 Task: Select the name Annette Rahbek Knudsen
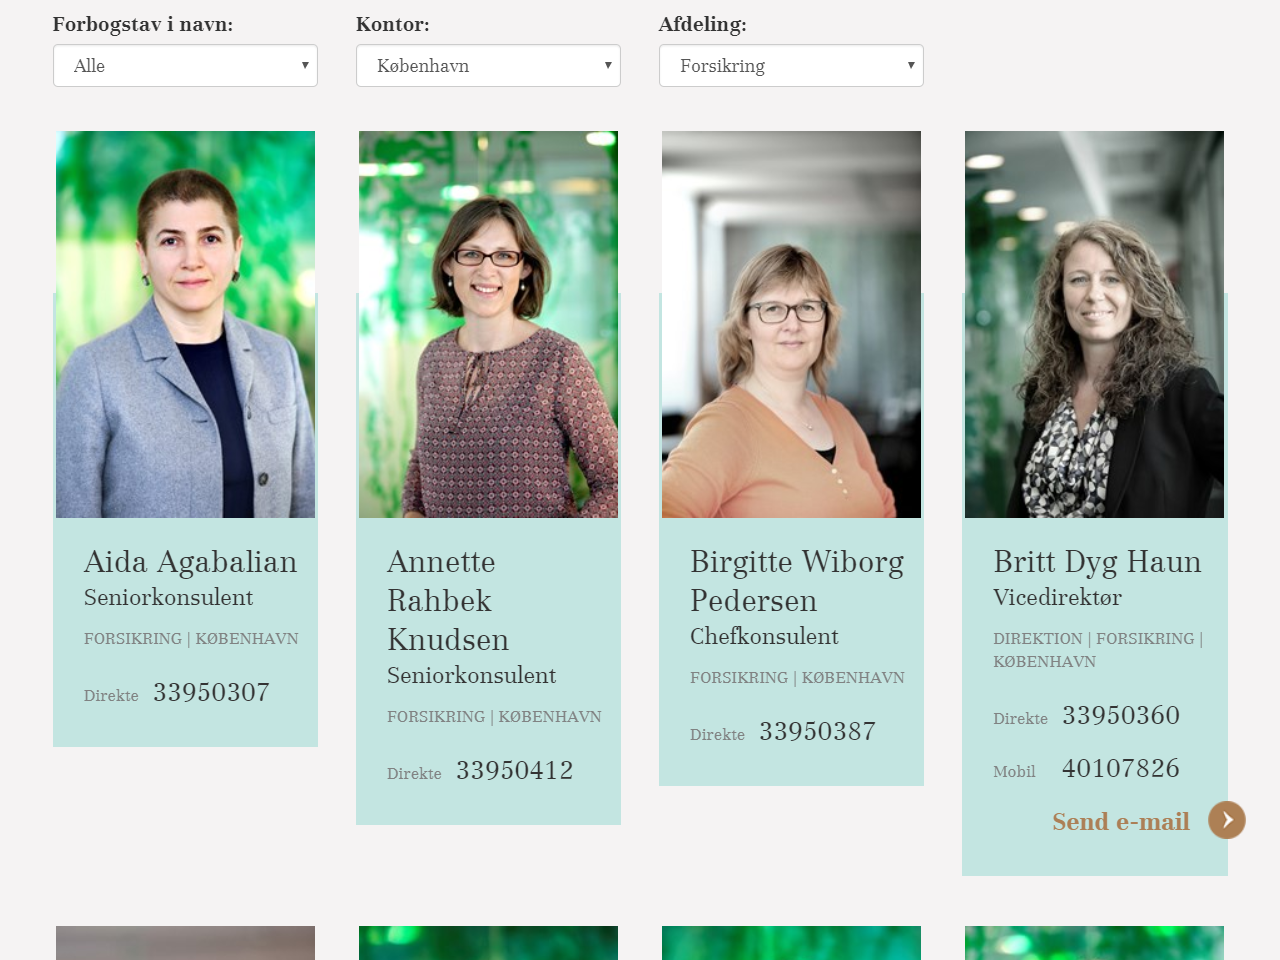448,600
